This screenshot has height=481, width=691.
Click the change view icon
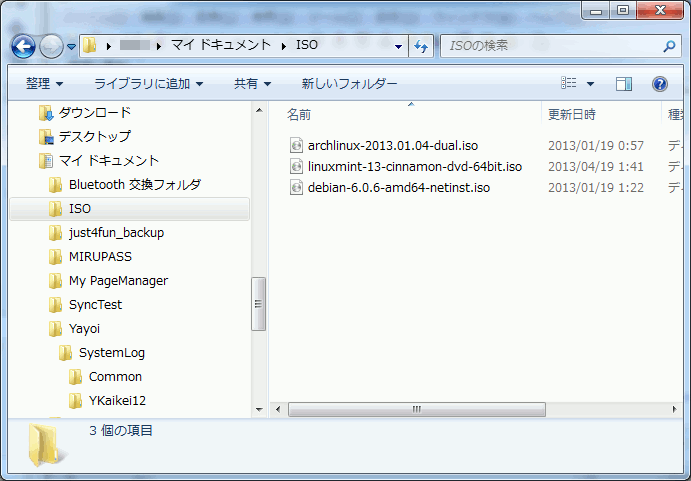[x=569, y=84]
